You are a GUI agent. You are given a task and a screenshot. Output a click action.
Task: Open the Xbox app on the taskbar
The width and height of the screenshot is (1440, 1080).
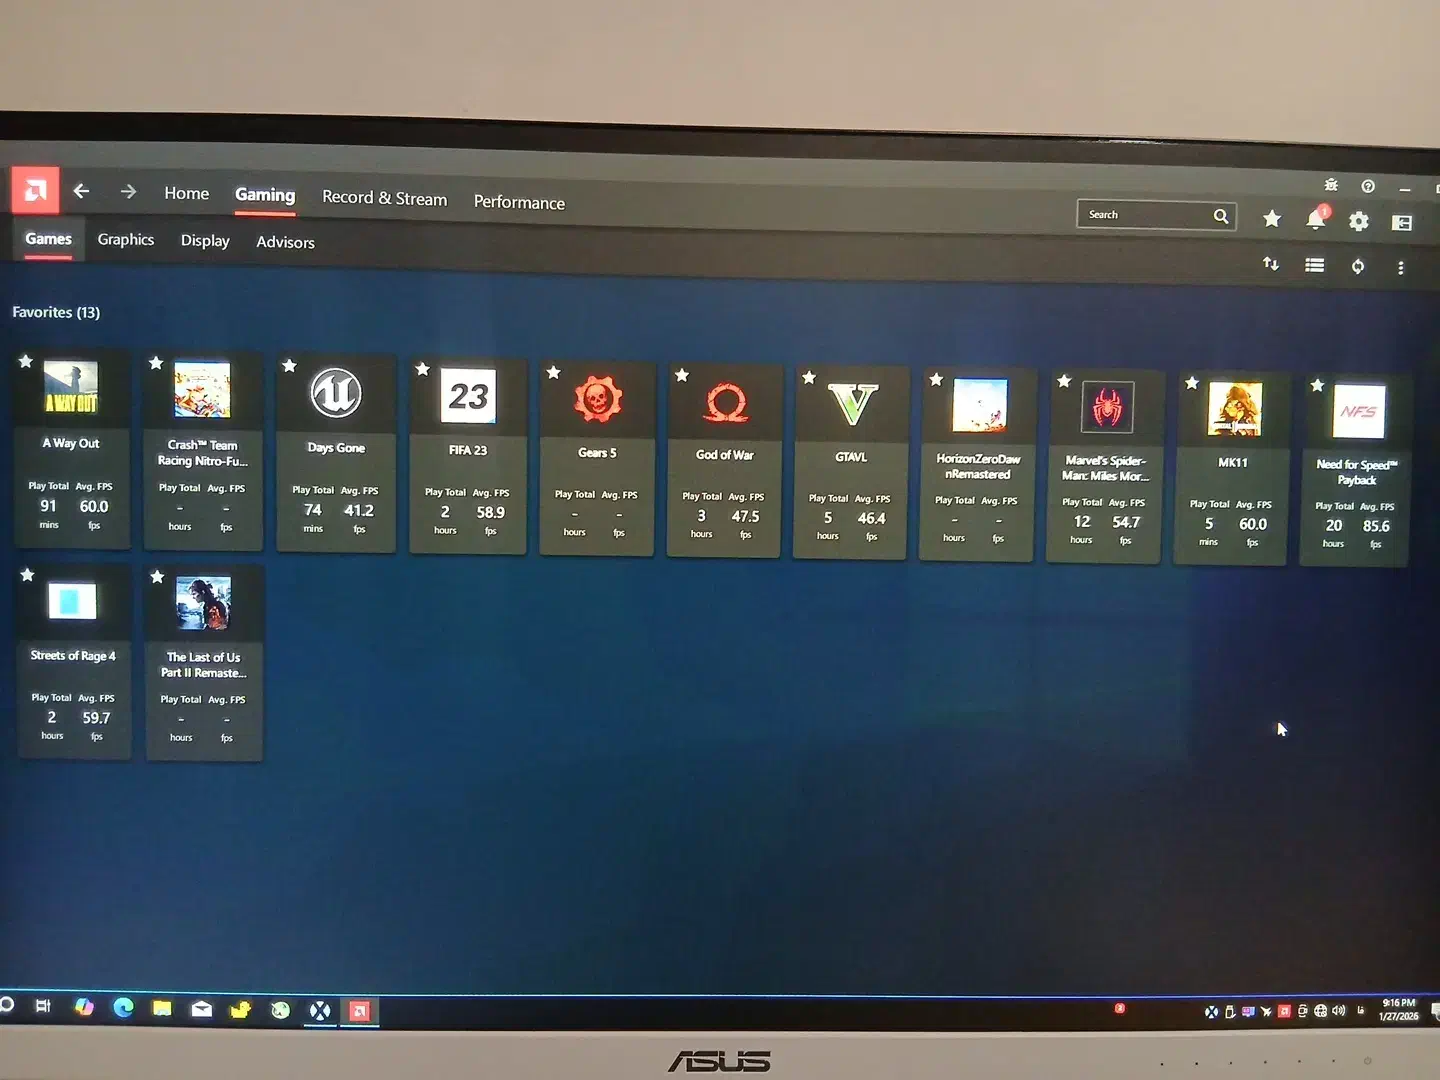click(x=320, y=1010)
